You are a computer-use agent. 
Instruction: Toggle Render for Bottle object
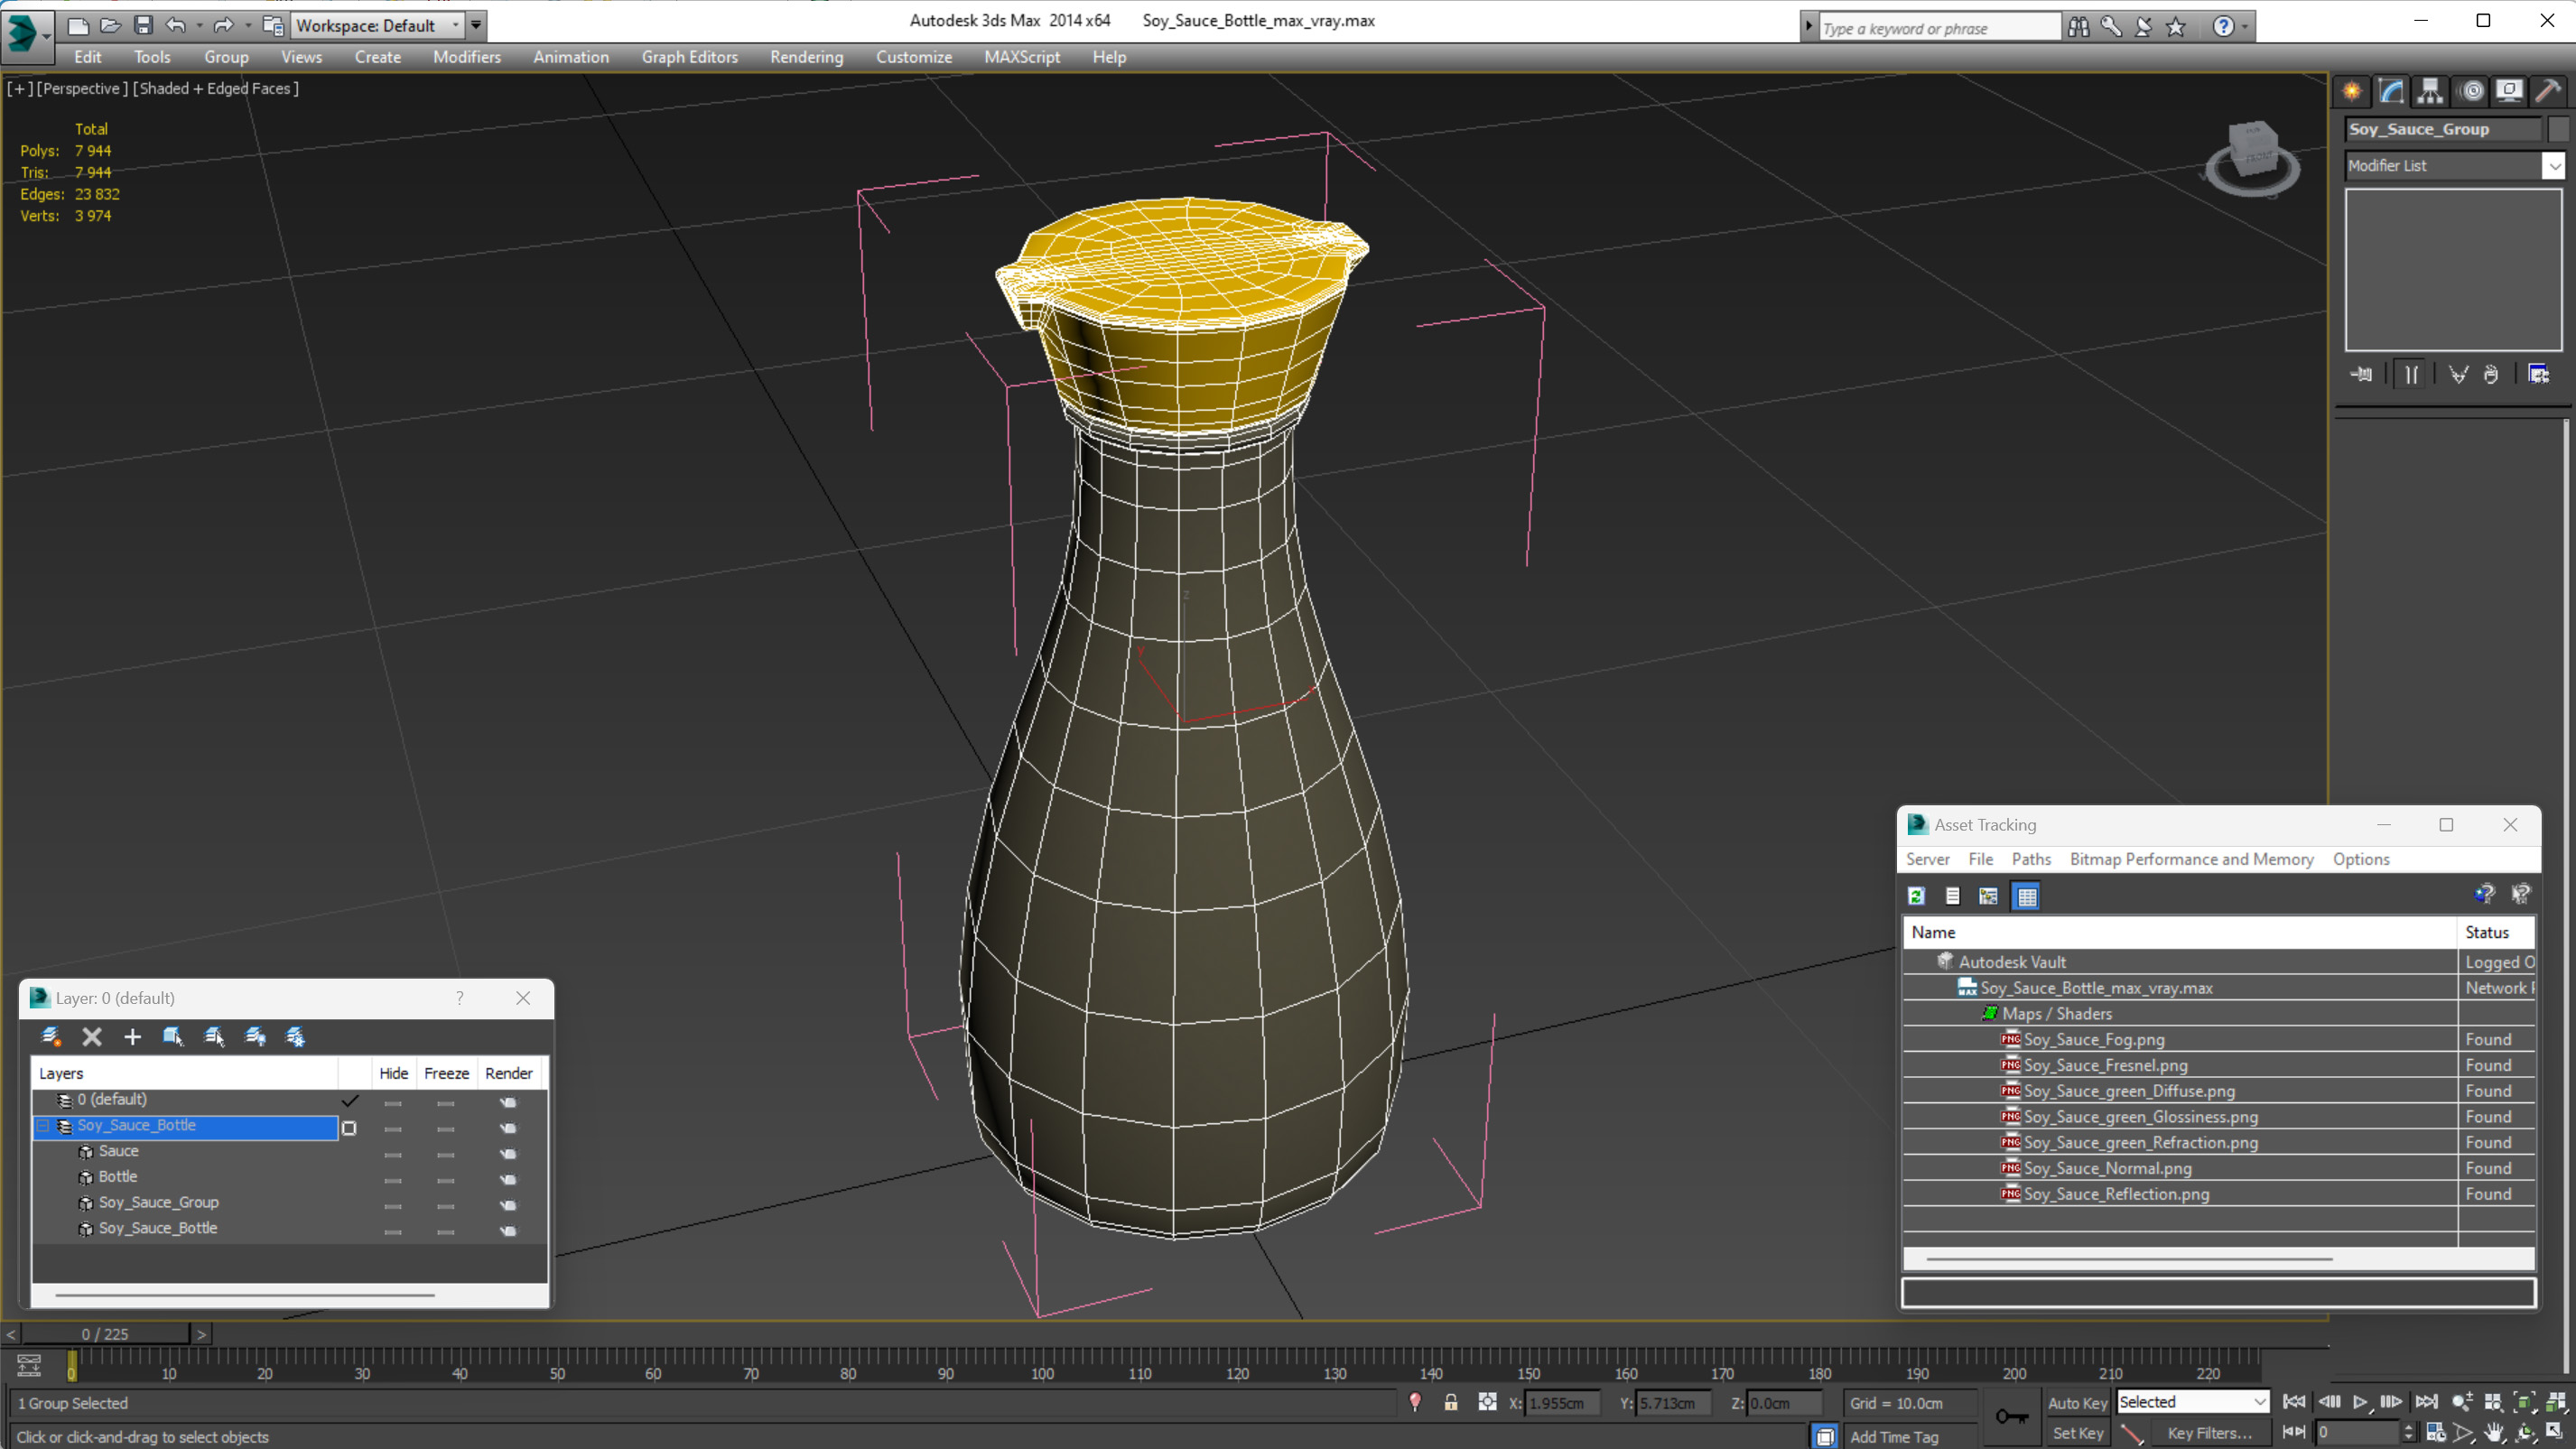click(508, 1179)
